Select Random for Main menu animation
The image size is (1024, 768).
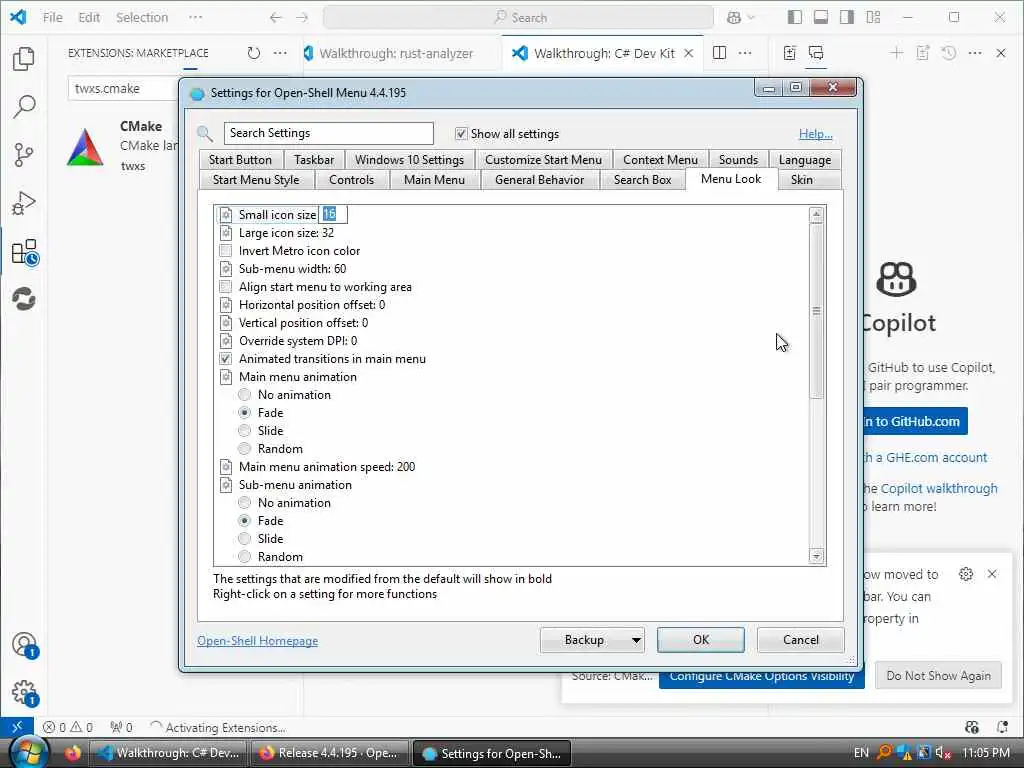pos(244,449)
